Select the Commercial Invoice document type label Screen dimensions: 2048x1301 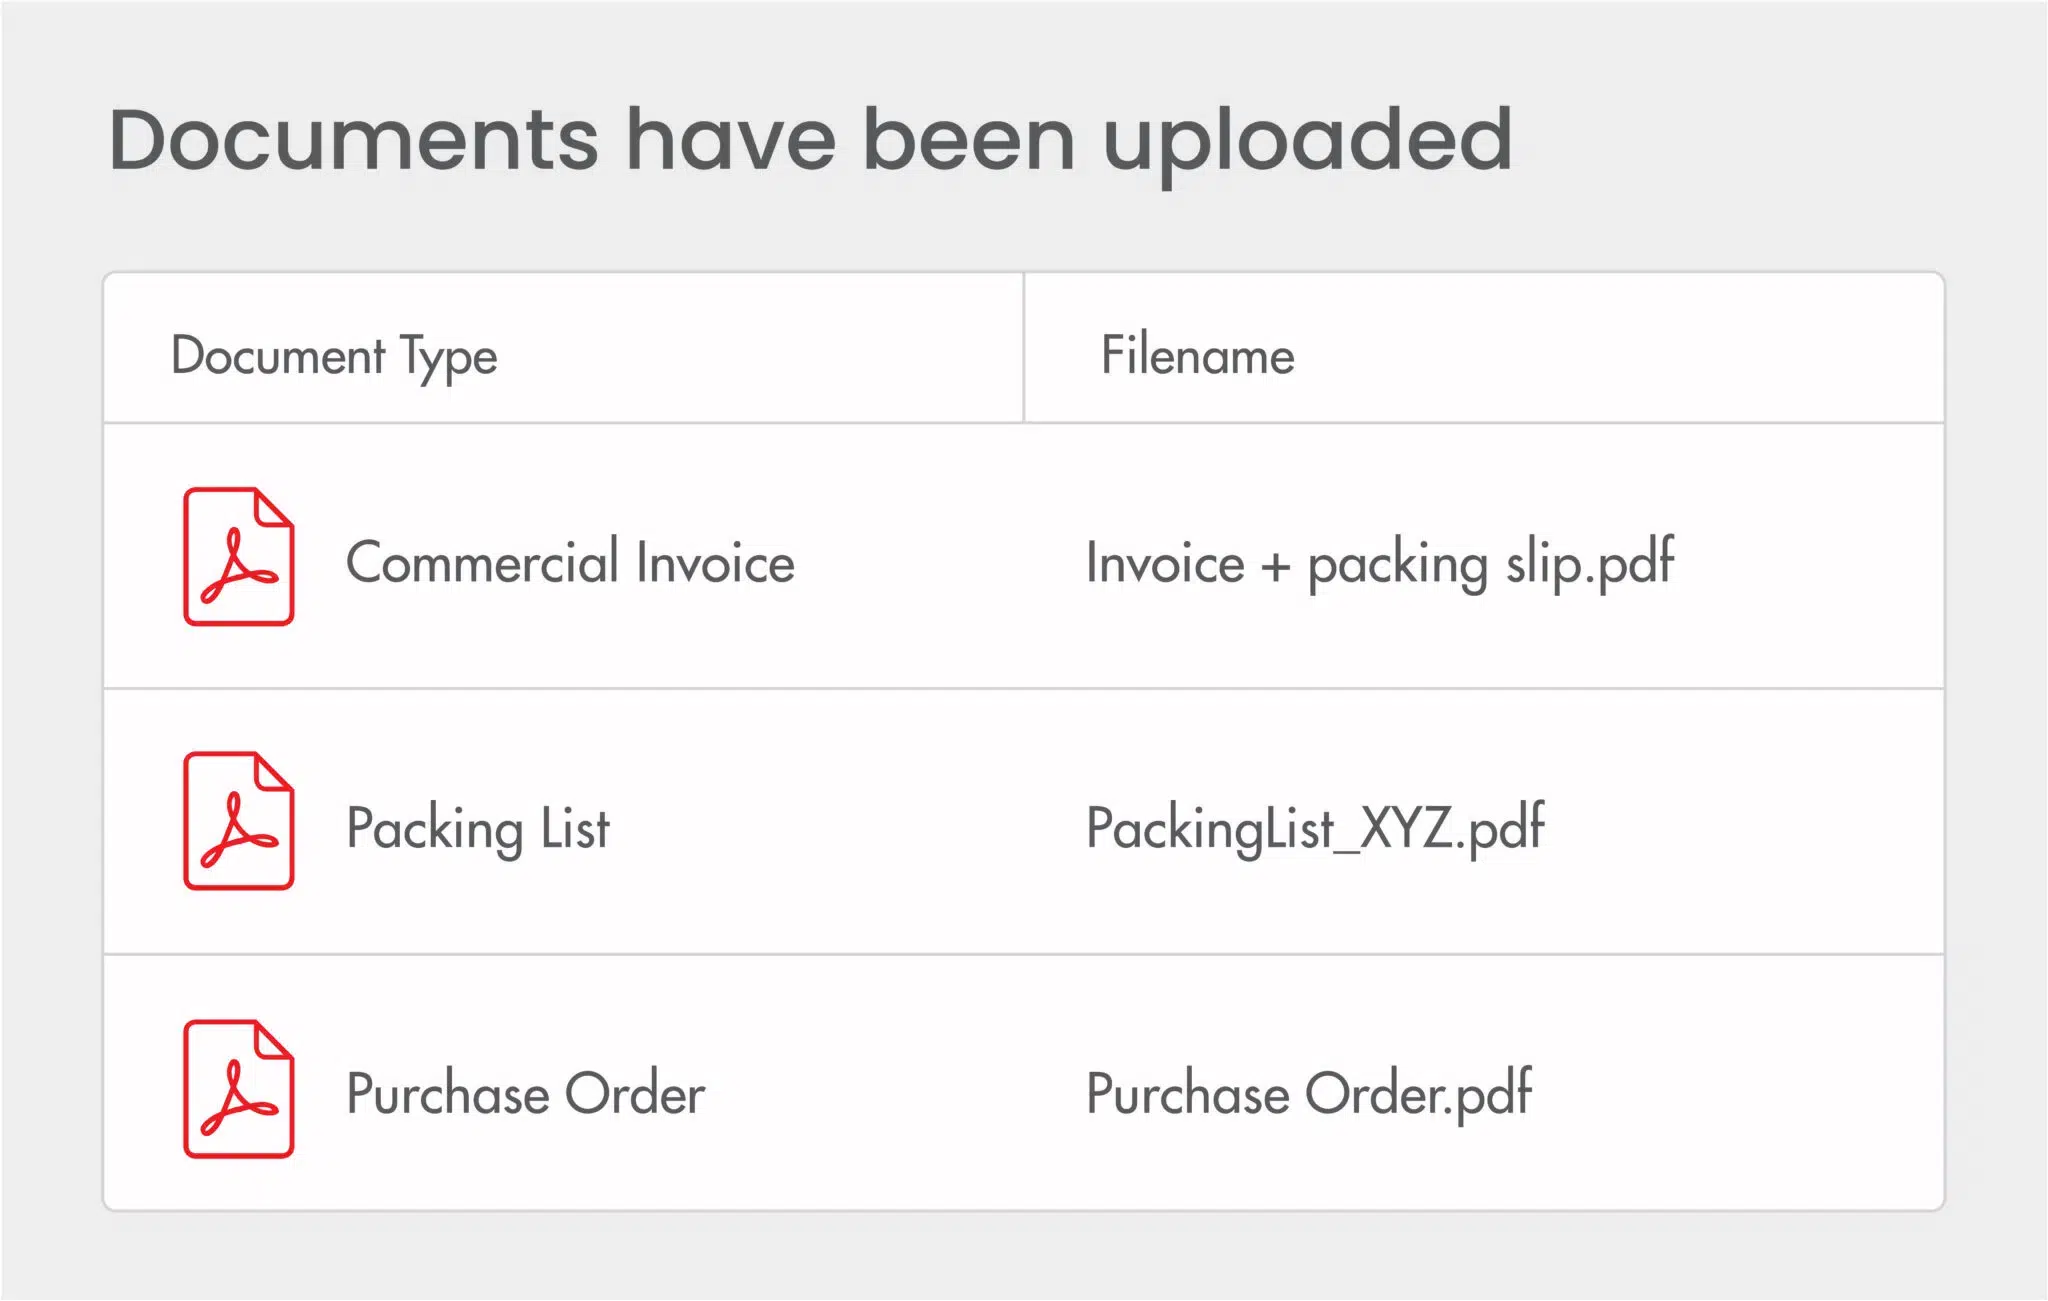pyautogui.click(x=570, y=562)
